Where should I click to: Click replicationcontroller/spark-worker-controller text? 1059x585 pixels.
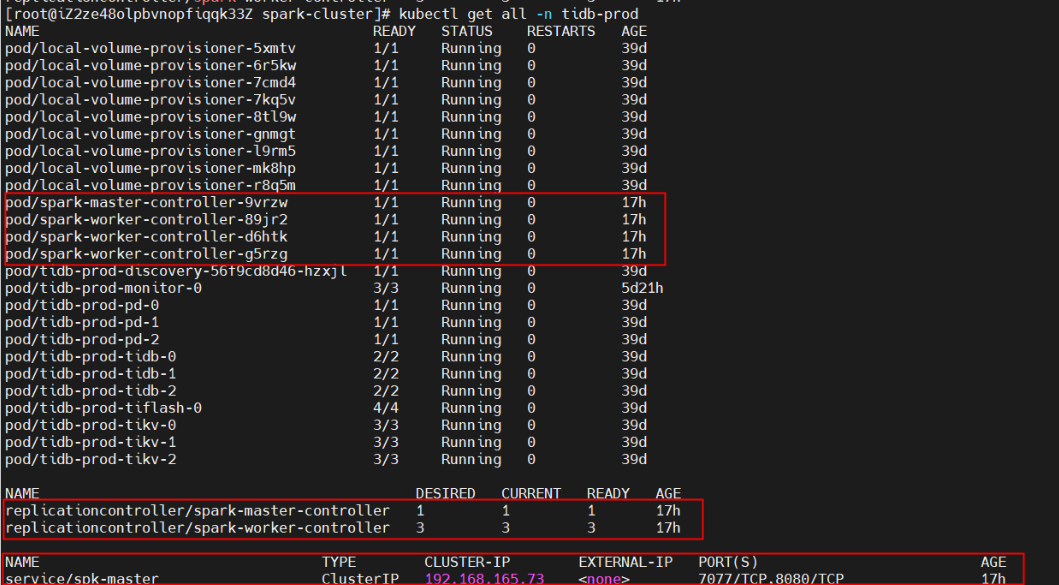pos(197,528)
